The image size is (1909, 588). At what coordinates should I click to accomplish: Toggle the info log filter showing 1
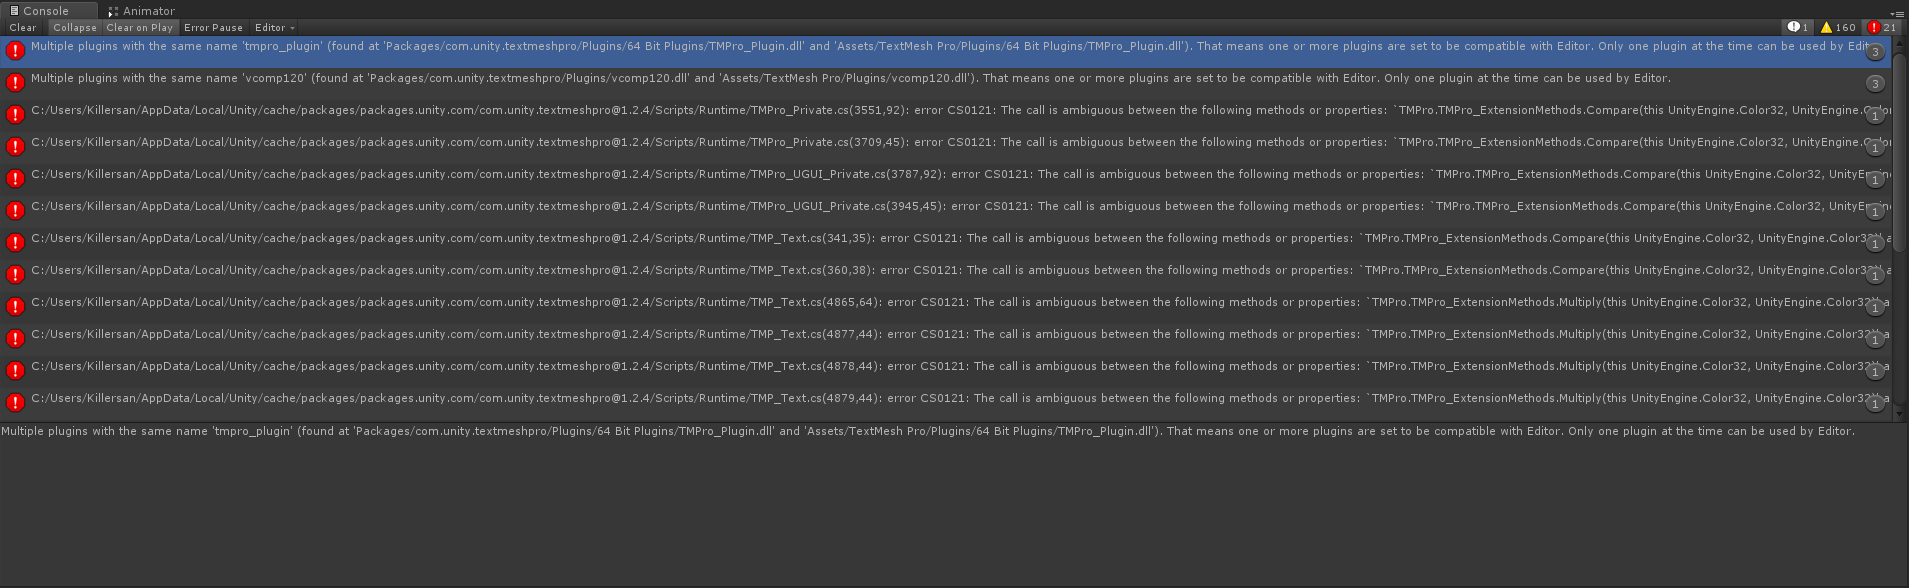pos(1797,28)
